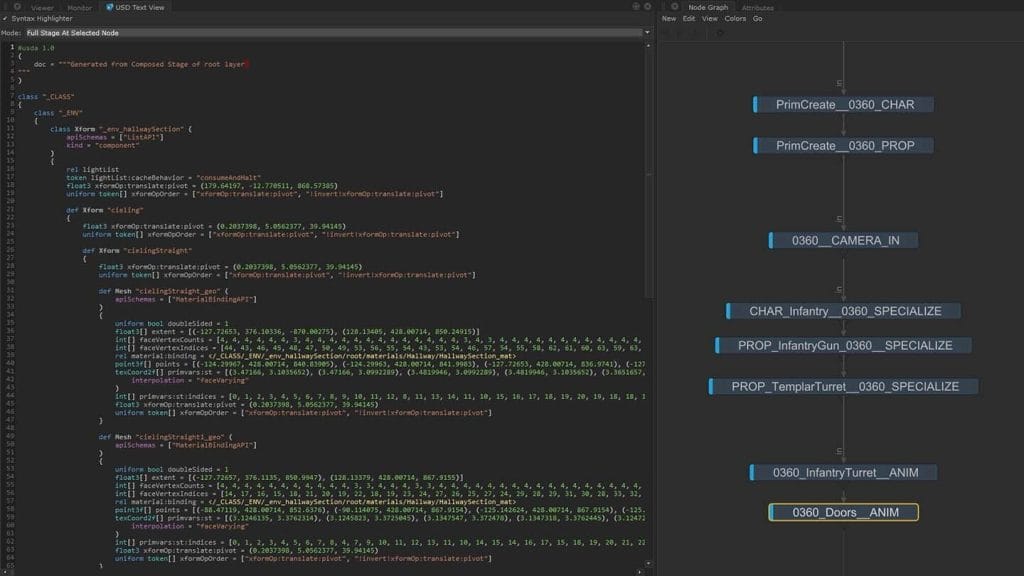This screenshot has width=1024, height=576.
Task: Switch to the Viewer tab
Action: coord(42,7)
